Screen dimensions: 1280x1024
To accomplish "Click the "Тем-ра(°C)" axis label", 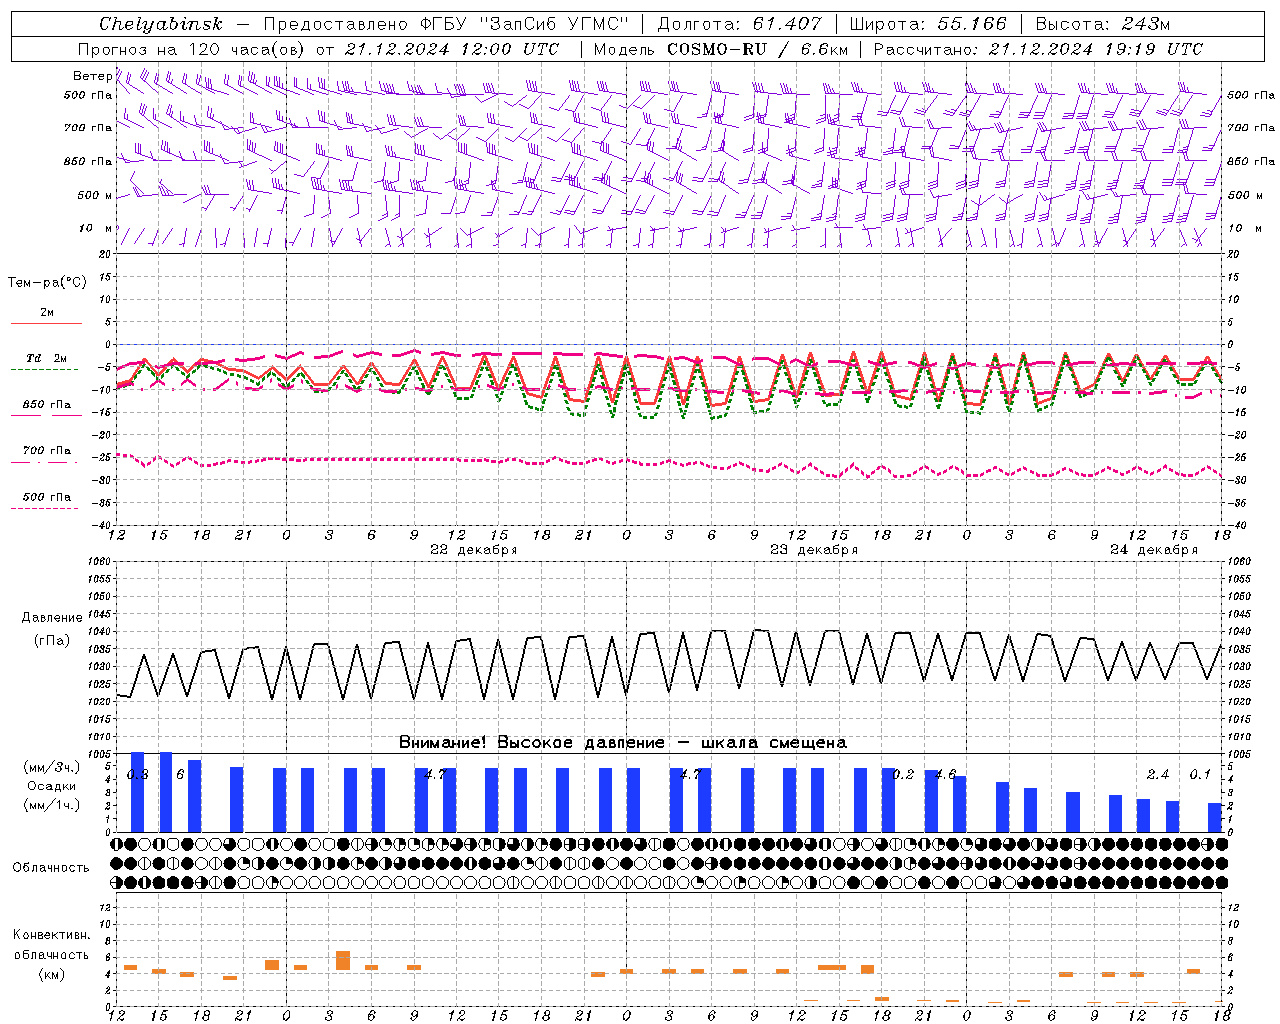I will pos(47,283).
